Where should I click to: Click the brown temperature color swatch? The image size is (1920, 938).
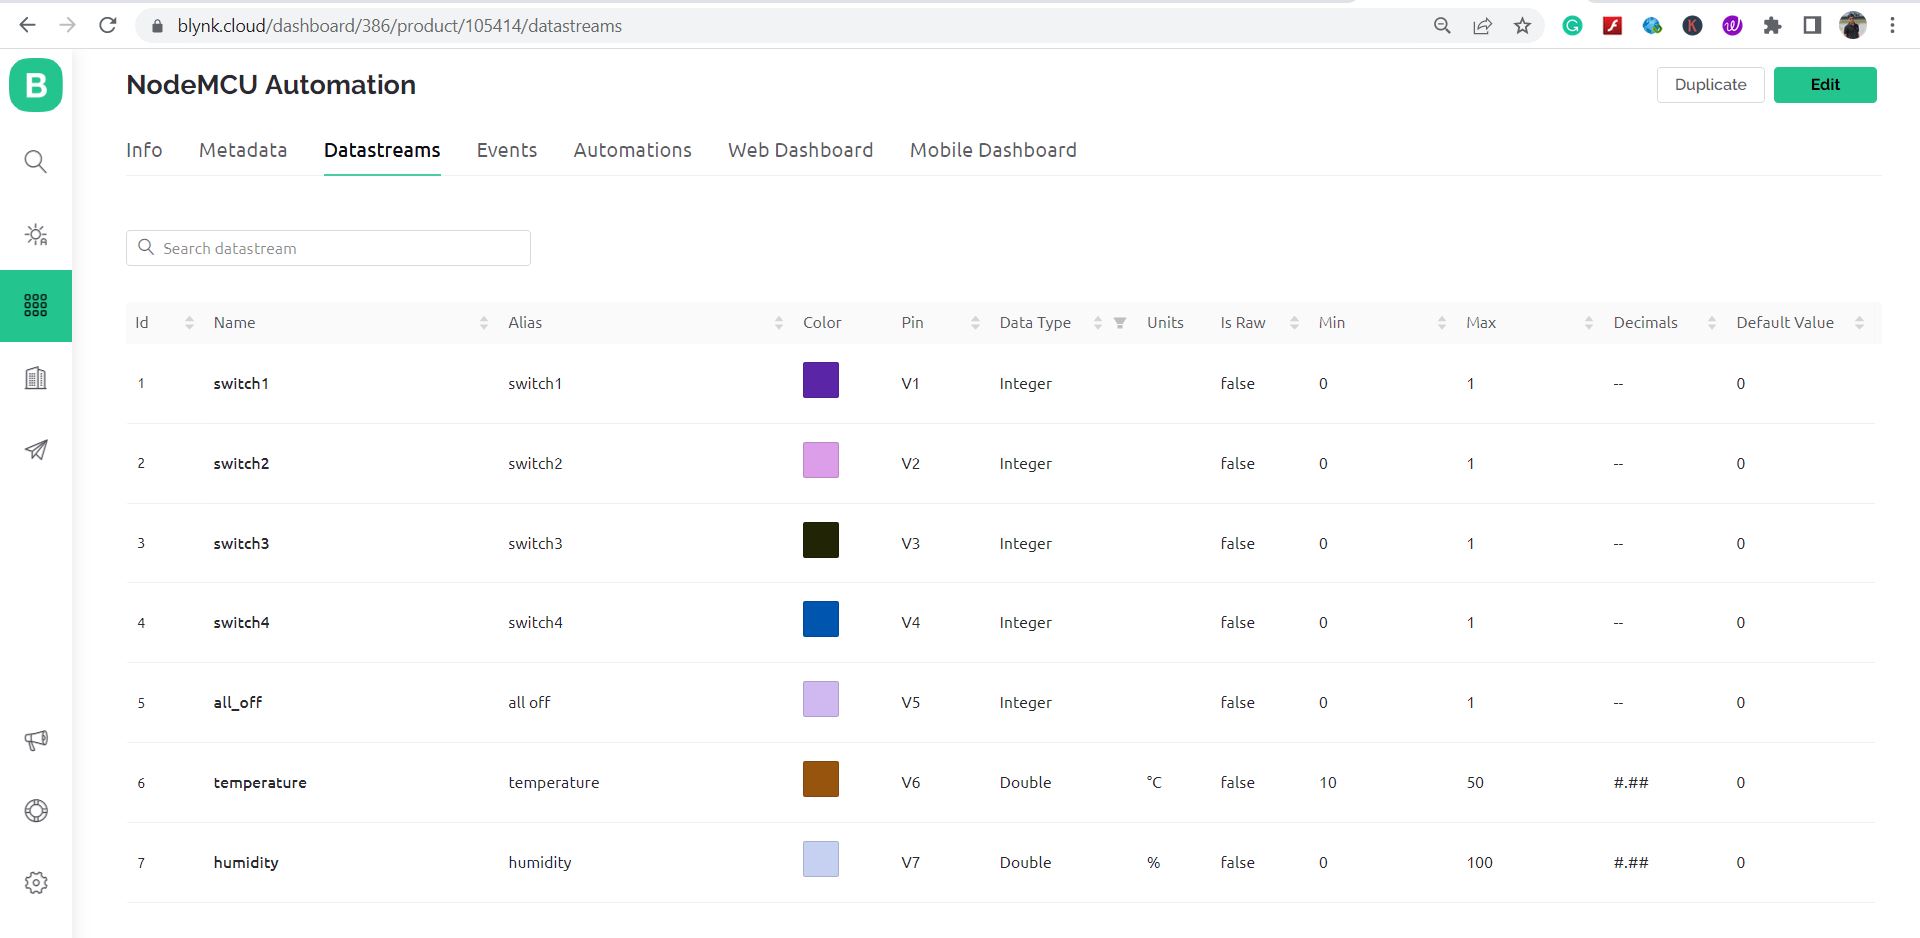[820, 779]
